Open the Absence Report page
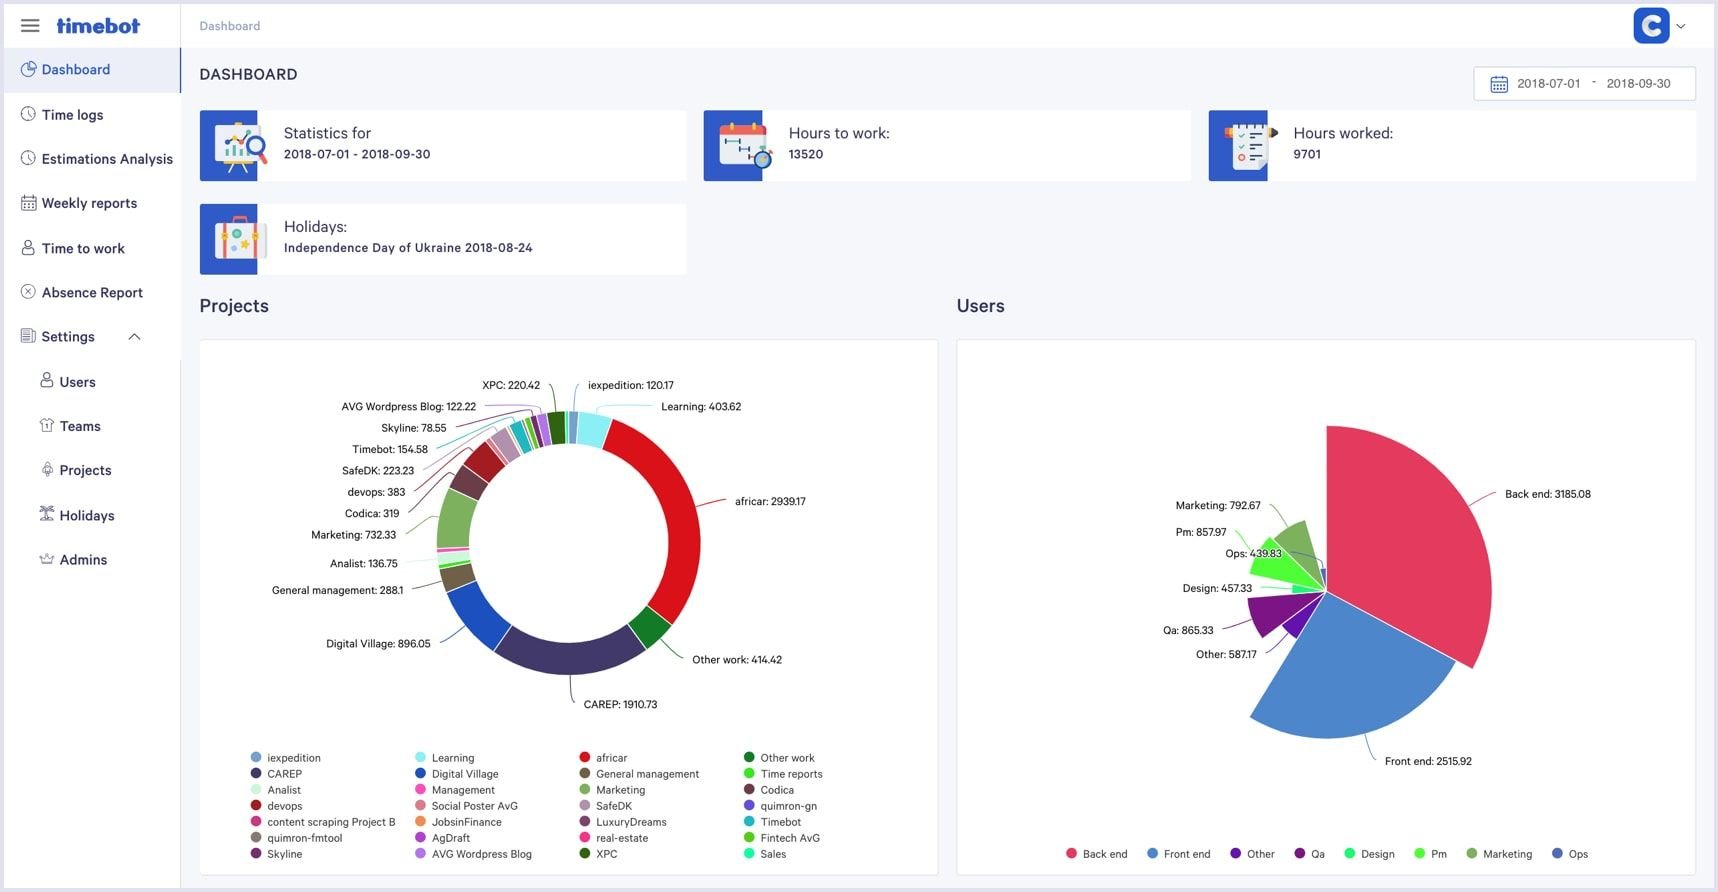The image size is (1718, 892). coord(91,292)
